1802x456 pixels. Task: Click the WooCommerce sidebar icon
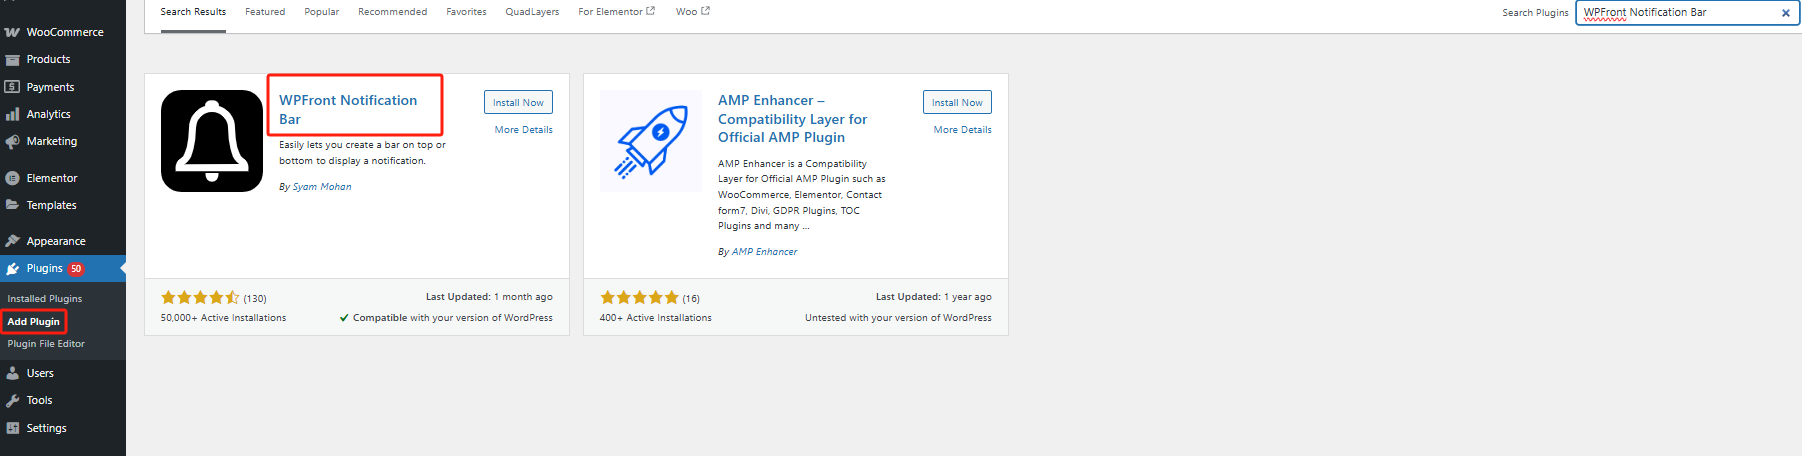[x=12, y=33]
